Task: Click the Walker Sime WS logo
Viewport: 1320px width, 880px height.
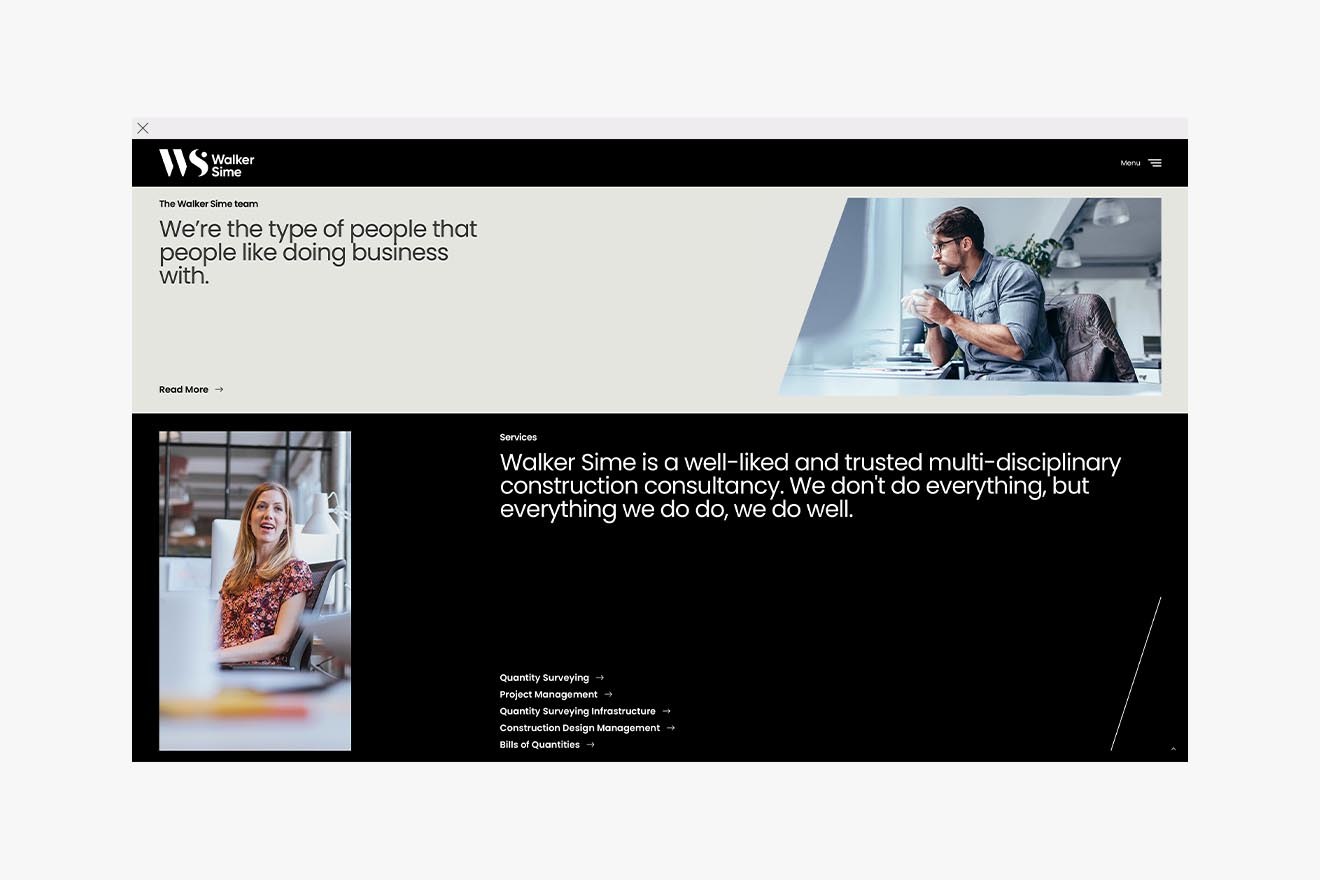Action: click(207, 163)
